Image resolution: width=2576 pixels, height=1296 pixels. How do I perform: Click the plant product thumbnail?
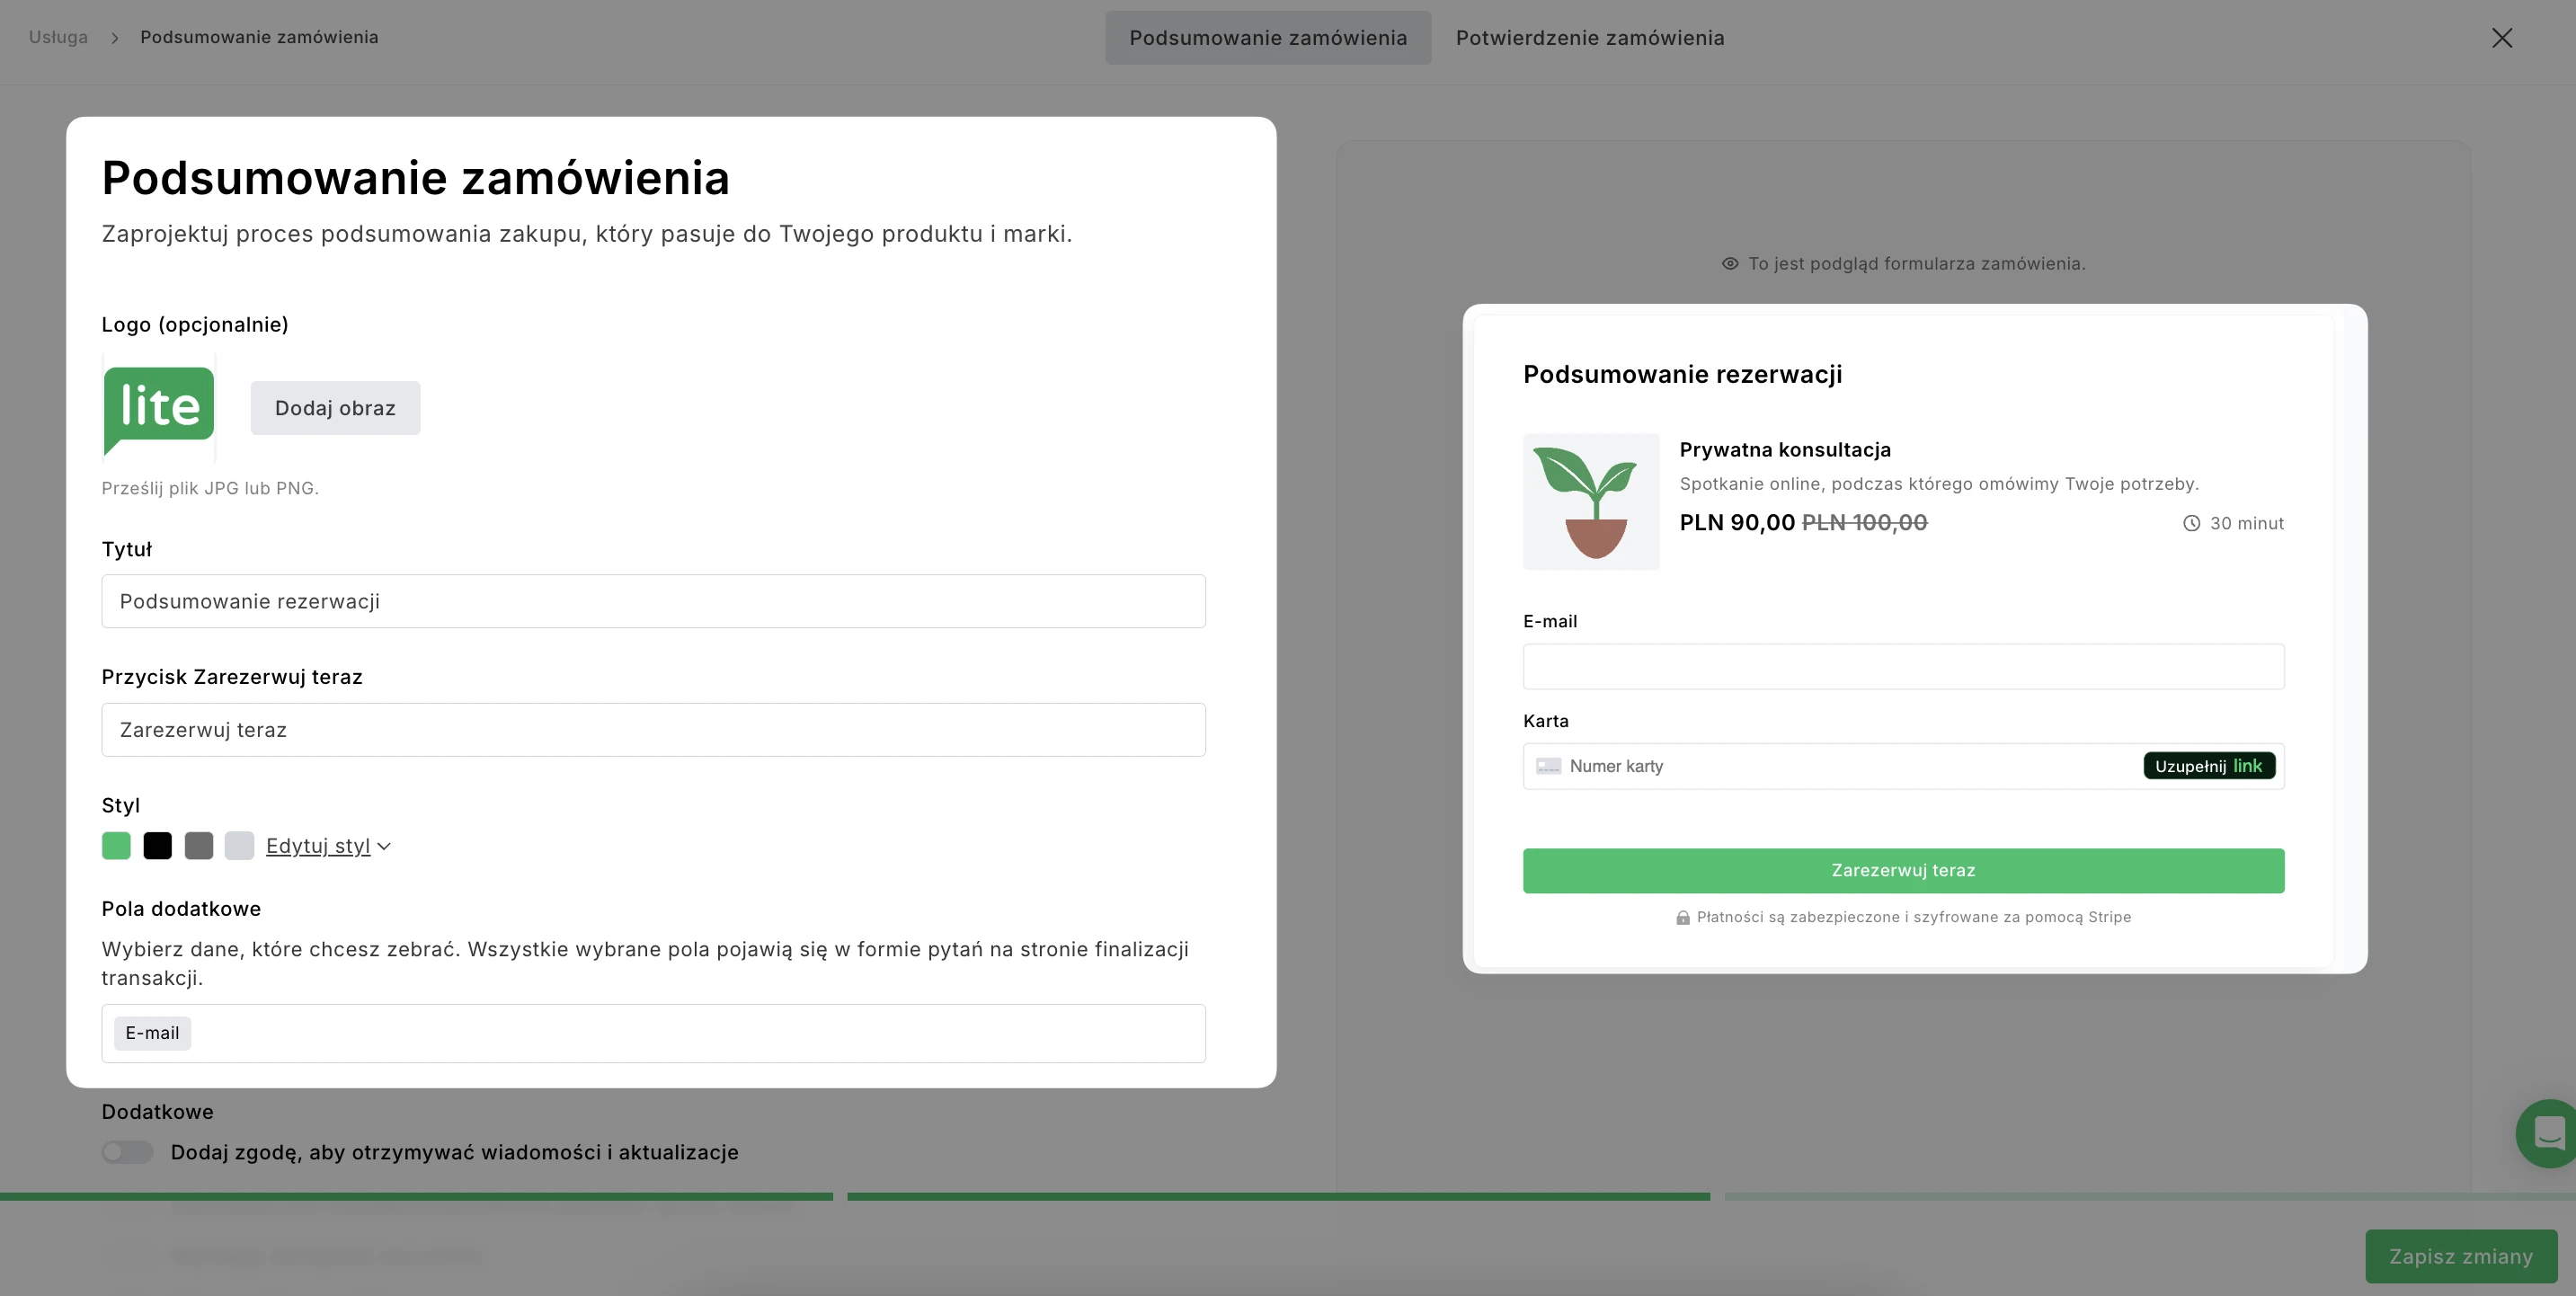[1591, 502]
